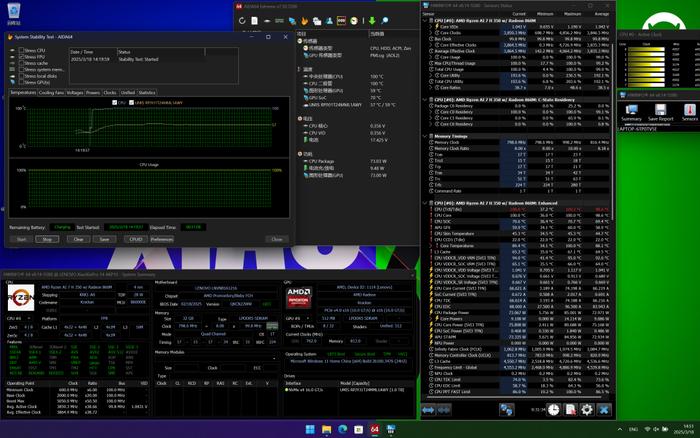The height and width of the screenshot is (438, 700).
Task: Open the Recycle Bin desktop icon
Action: point(14,13)
